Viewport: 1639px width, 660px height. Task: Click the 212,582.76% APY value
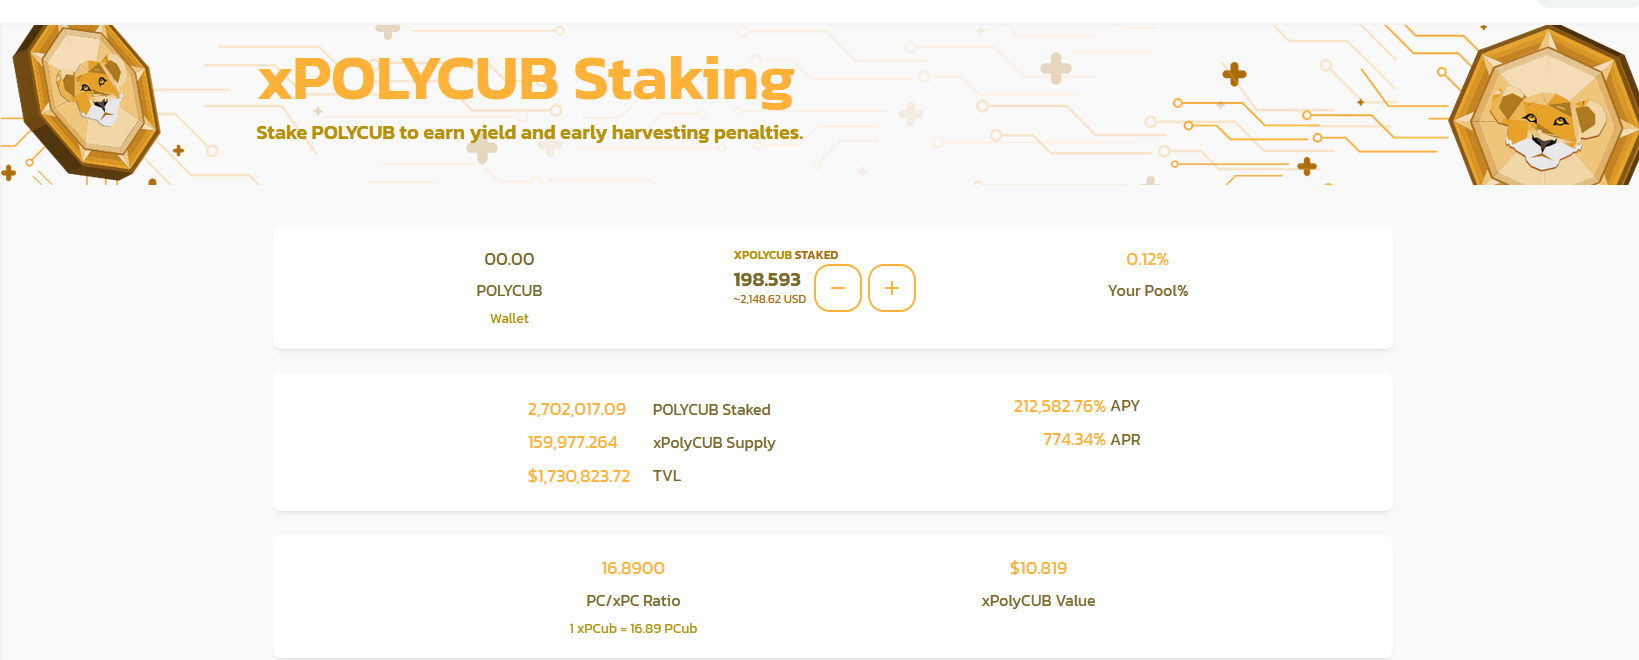1059,406
